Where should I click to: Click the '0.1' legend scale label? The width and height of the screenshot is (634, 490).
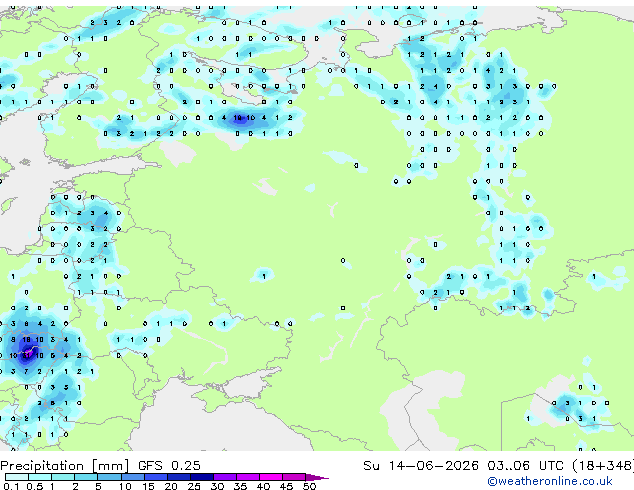click(x=11, y=486)
